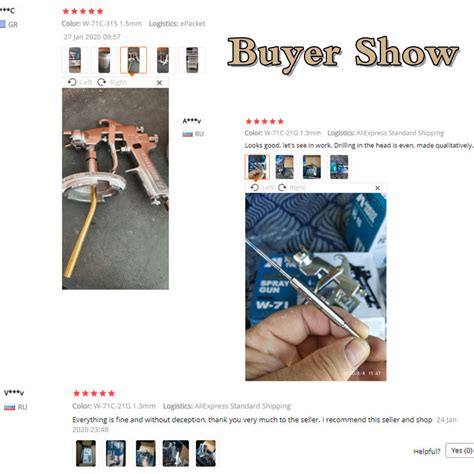The width and height of the screenshot is (474, 474).
Task: Open first thumbnail in V***v review
Action: 86,453
